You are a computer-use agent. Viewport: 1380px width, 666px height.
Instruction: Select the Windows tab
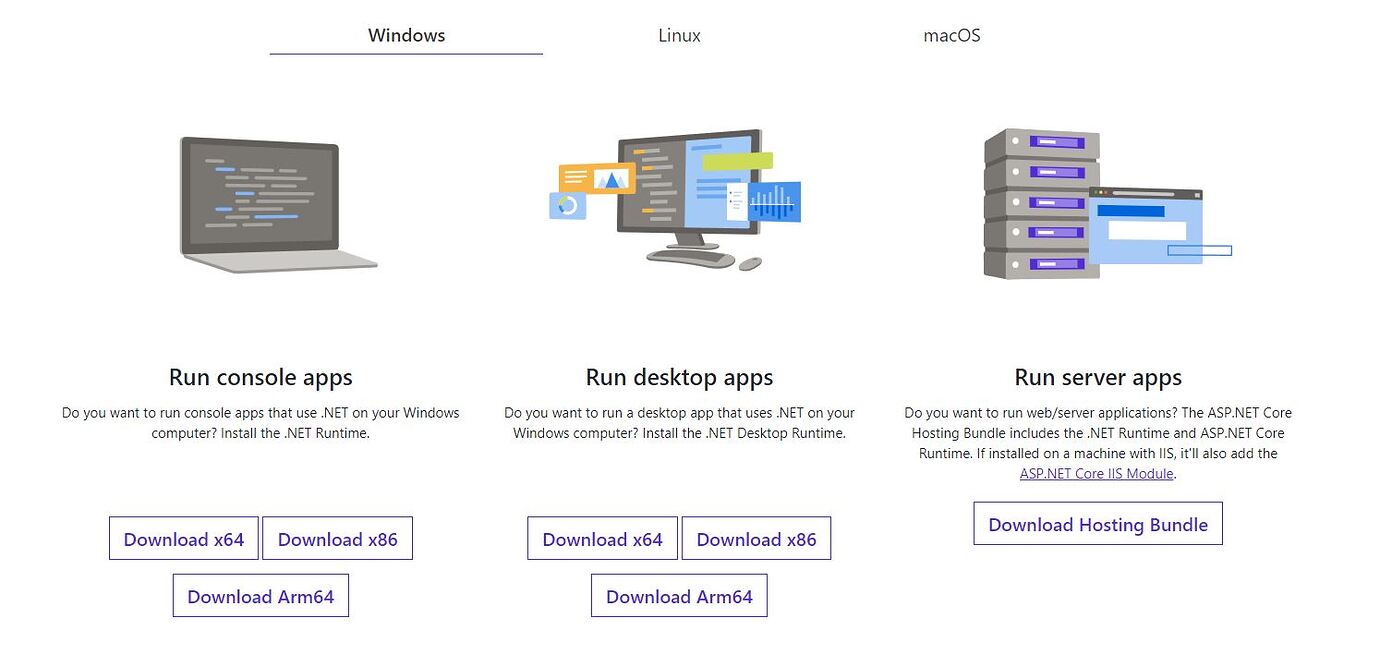[x=406, y=35]
